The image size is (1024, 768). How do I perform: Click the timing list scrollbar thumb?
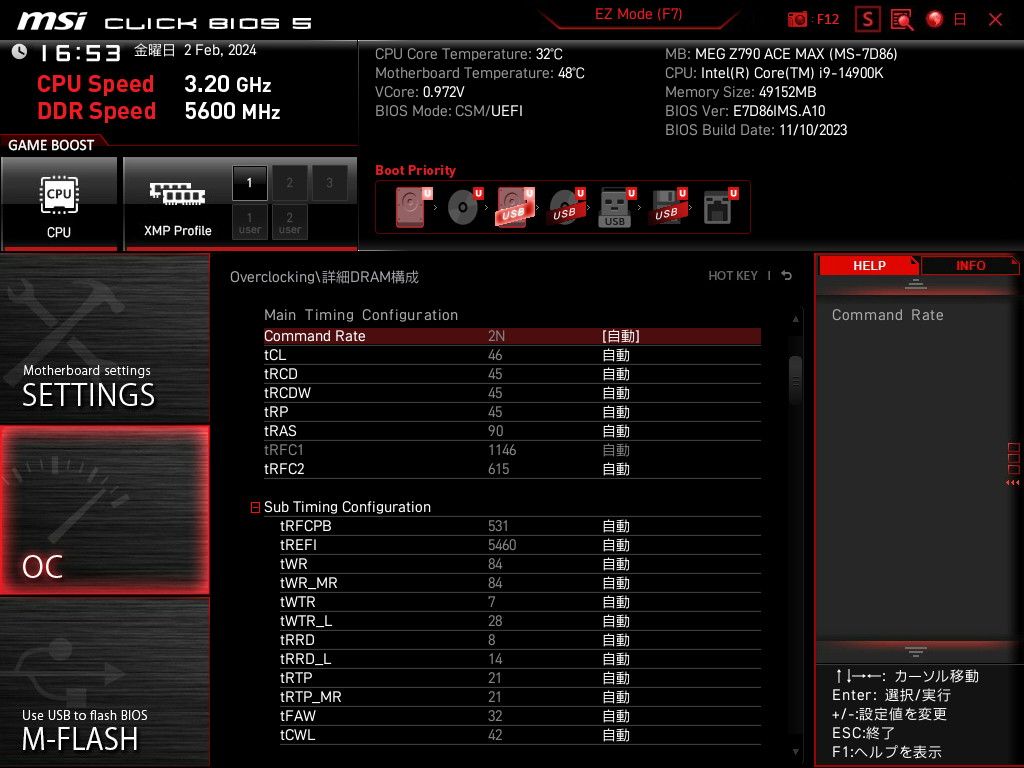[795, 381]
